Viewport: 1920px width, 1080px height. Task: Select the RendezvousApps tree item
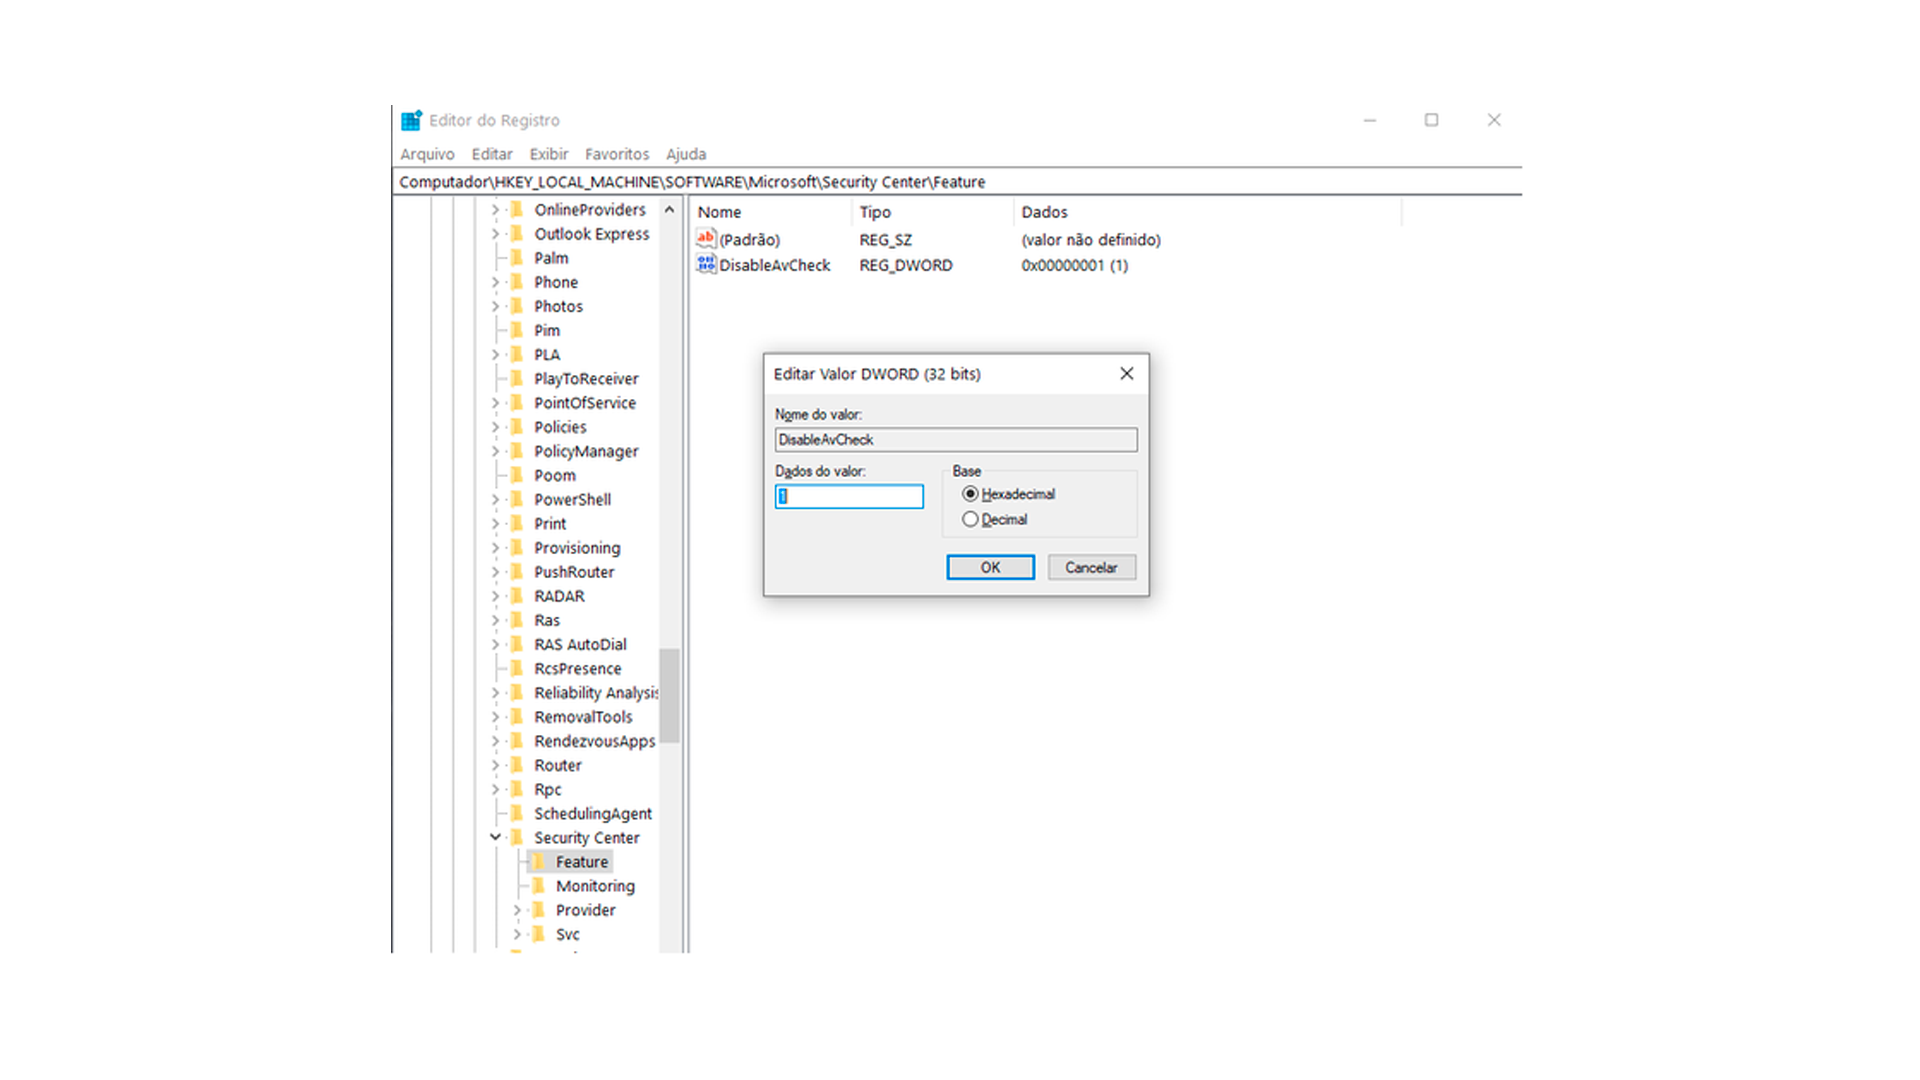pyautogui.click(x=594, y=741)
